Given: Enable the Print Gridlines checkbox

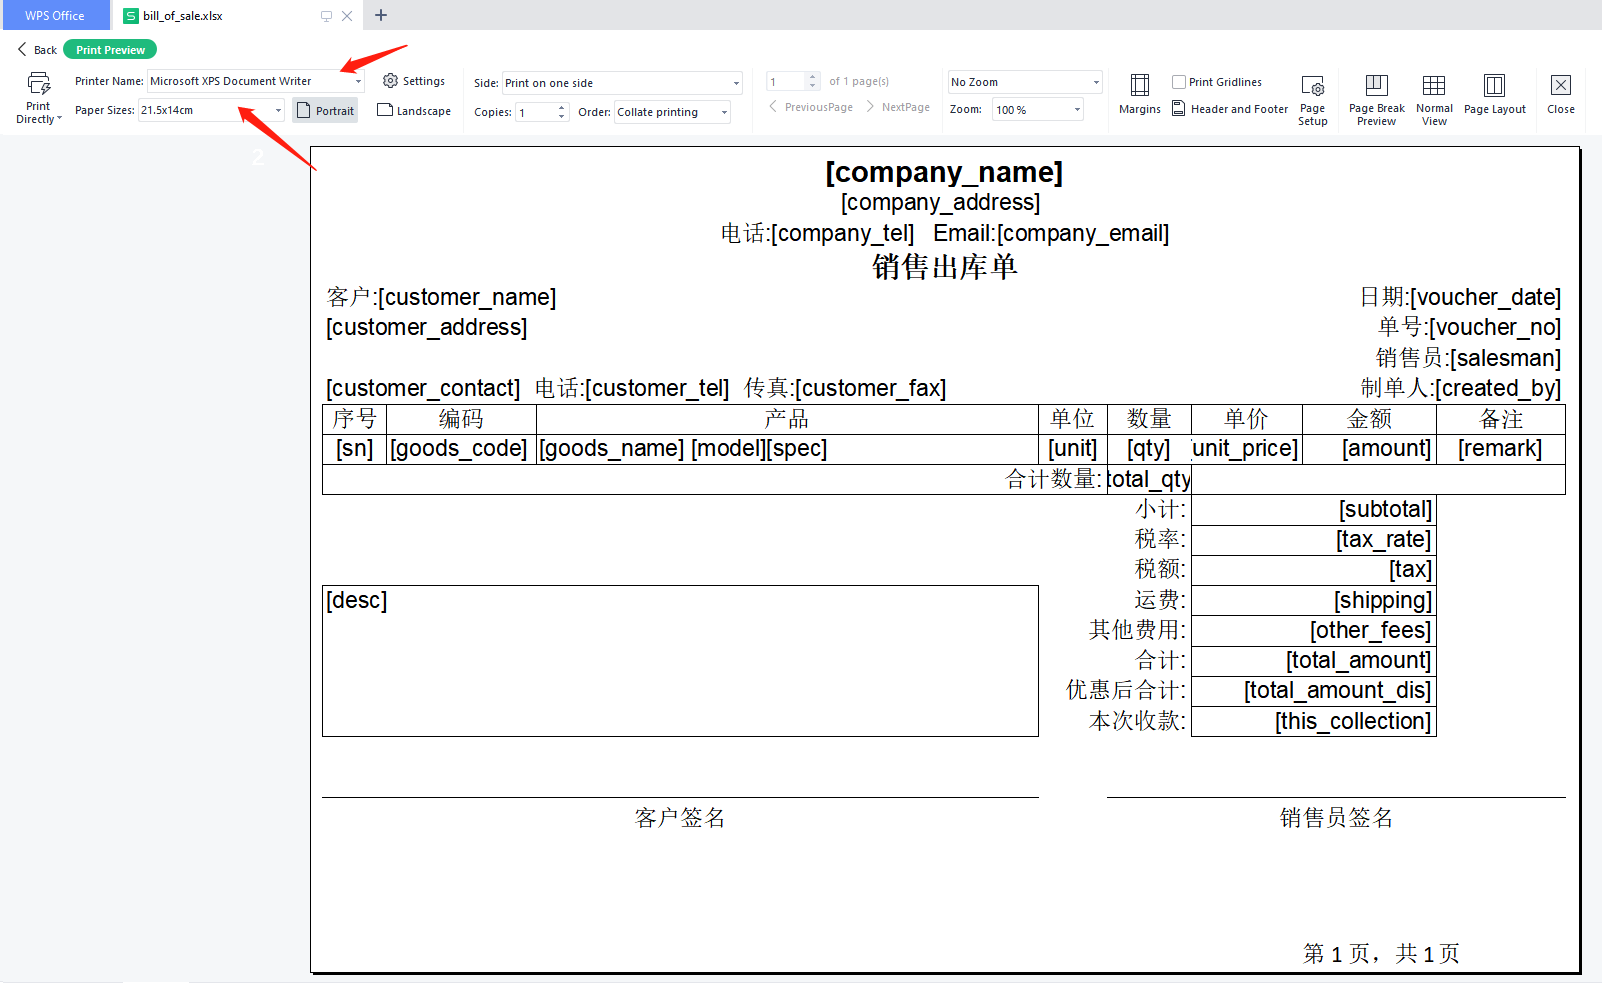Looking at the screenshot, I should 1179,82.
